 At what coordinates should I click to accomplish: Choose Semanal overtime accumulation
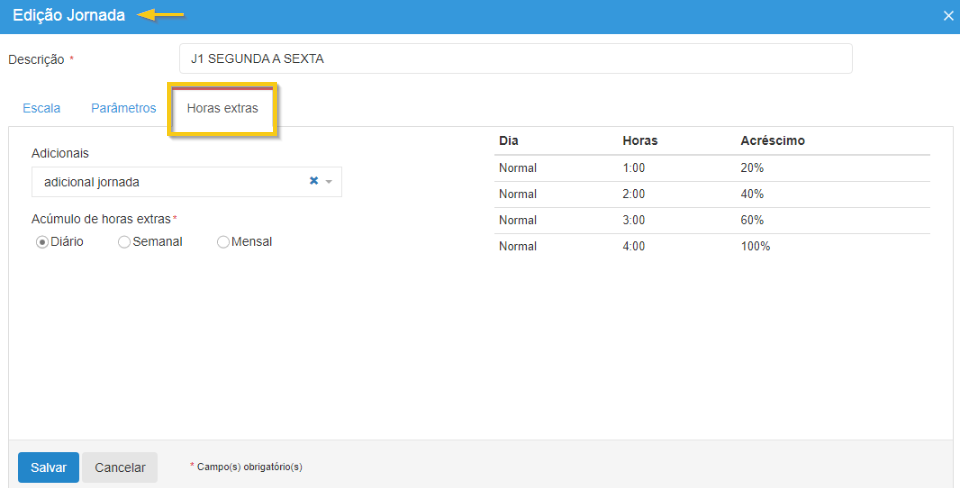[x=125, y=242]
